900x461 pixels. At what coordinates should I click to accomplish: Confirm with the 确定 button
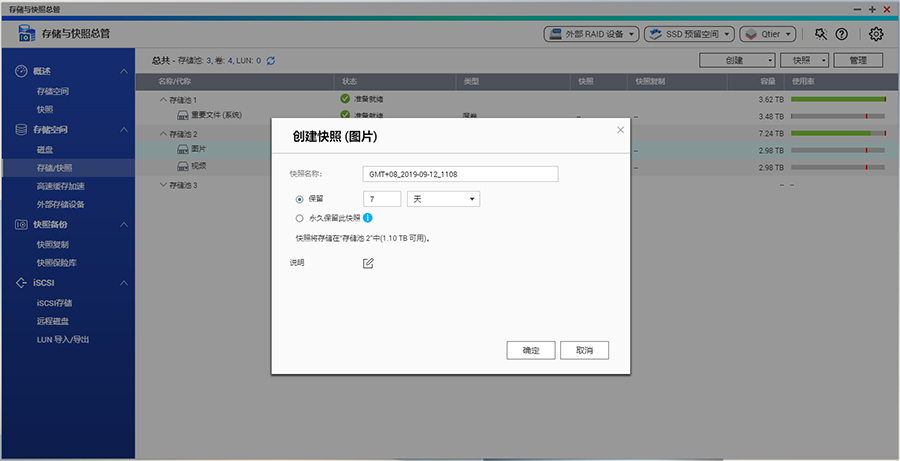point(531,350)
